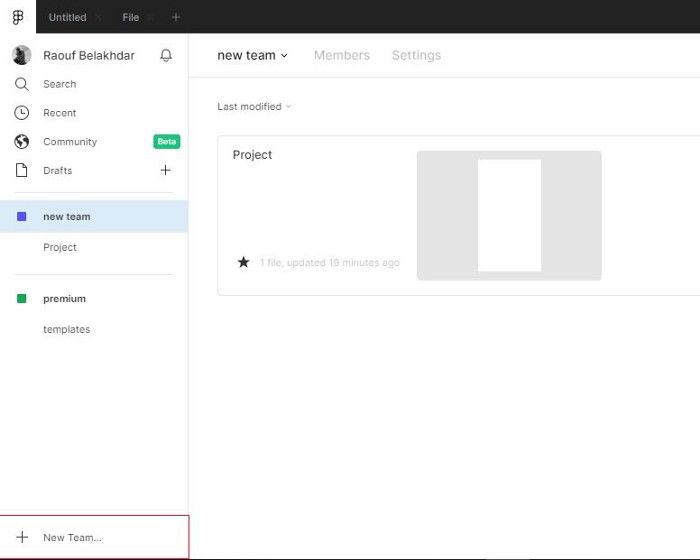Click the green premium team color square
The width and height of the screenshot is (700, 560).
tap(21, 298)
